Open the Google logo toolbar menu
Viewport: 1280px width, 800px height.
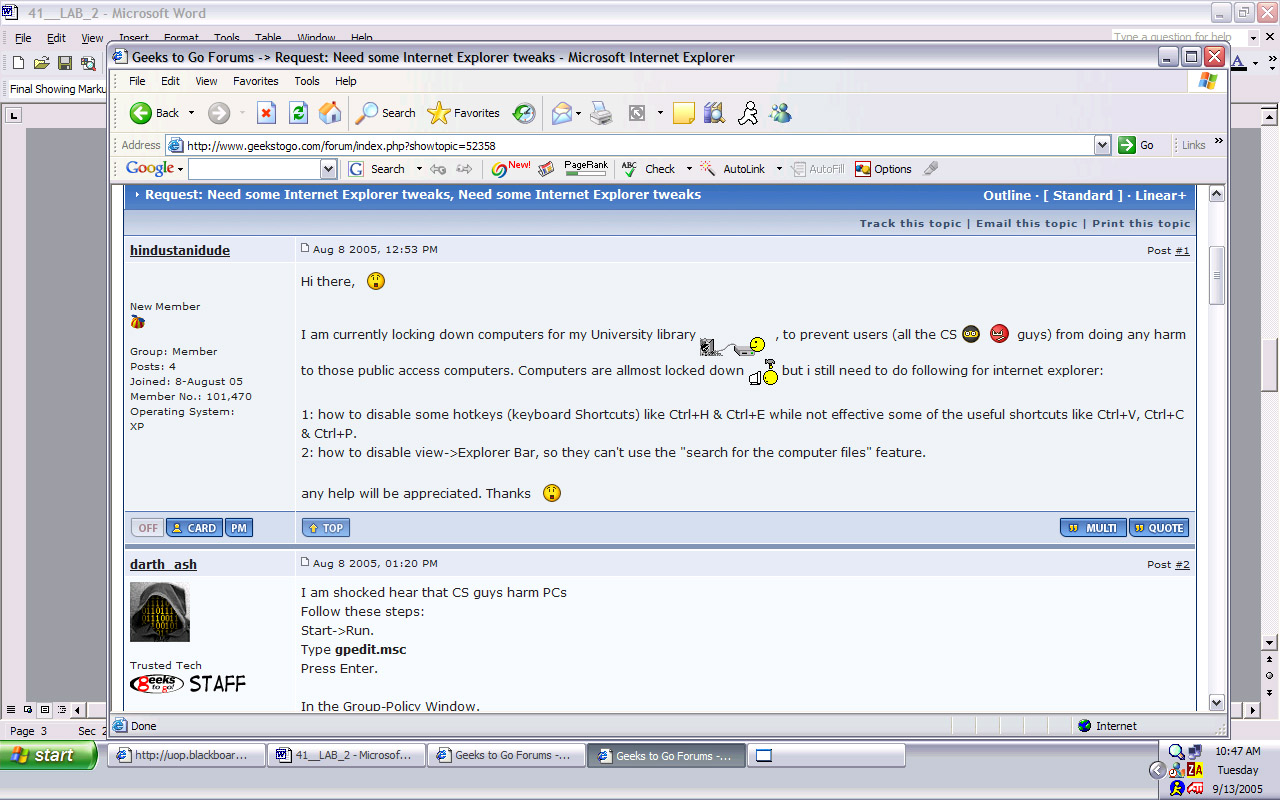154,169
